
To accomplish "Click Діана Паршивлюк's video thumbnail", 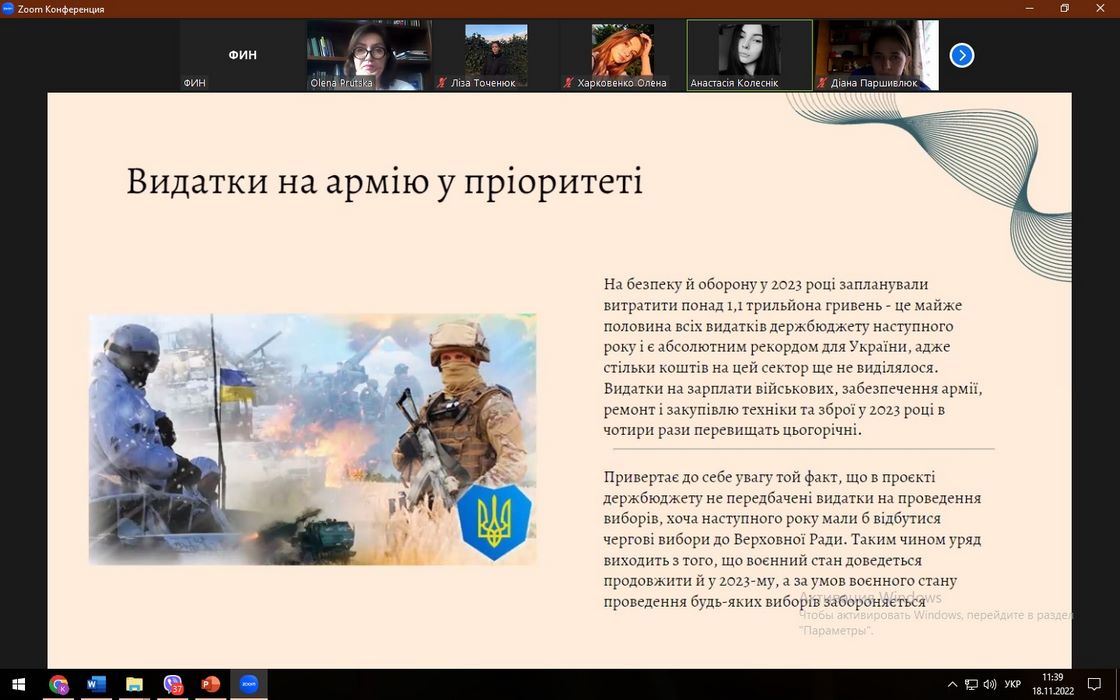I will (876, 55).
